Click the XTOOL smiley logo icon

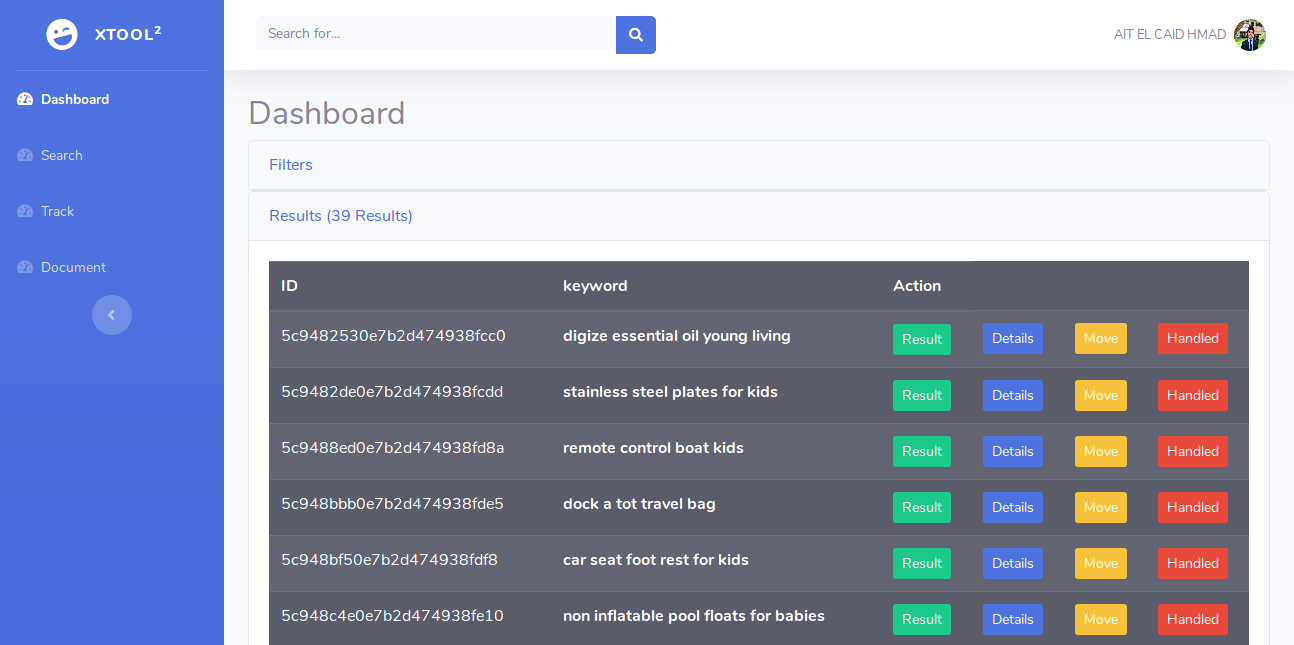point(62,34)
